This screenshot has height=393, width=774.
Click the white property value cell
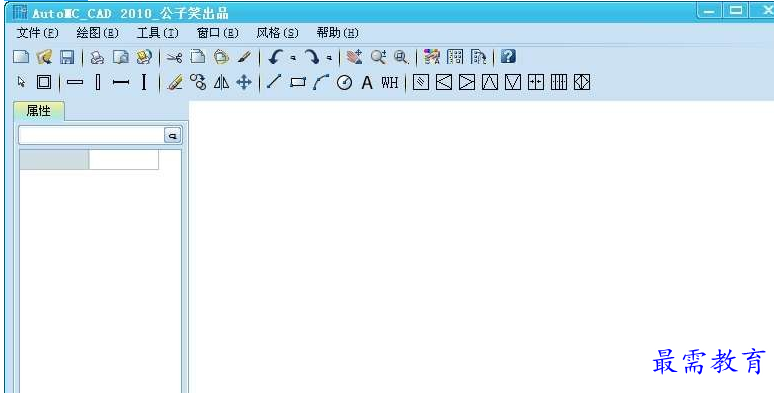(x=123, y=160)
